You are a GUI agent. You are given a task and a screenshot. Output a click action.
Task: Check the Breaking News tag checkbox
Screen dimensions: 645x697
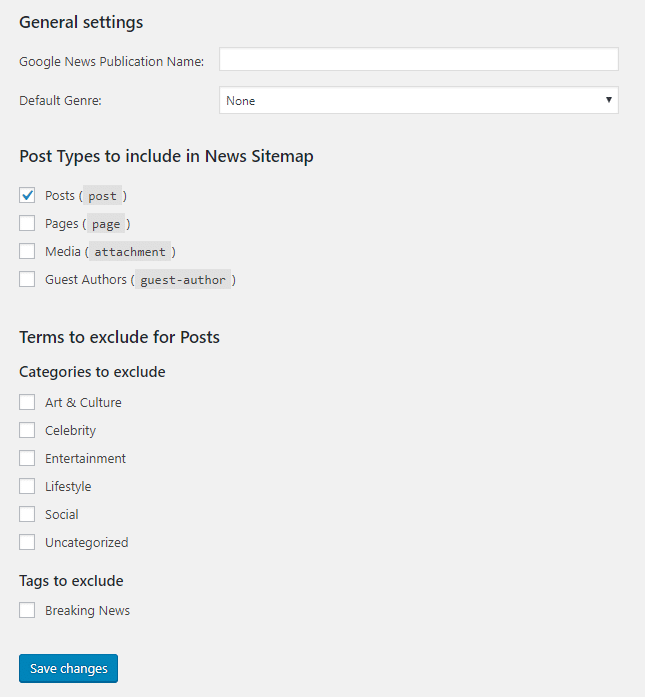pos(27,610)
